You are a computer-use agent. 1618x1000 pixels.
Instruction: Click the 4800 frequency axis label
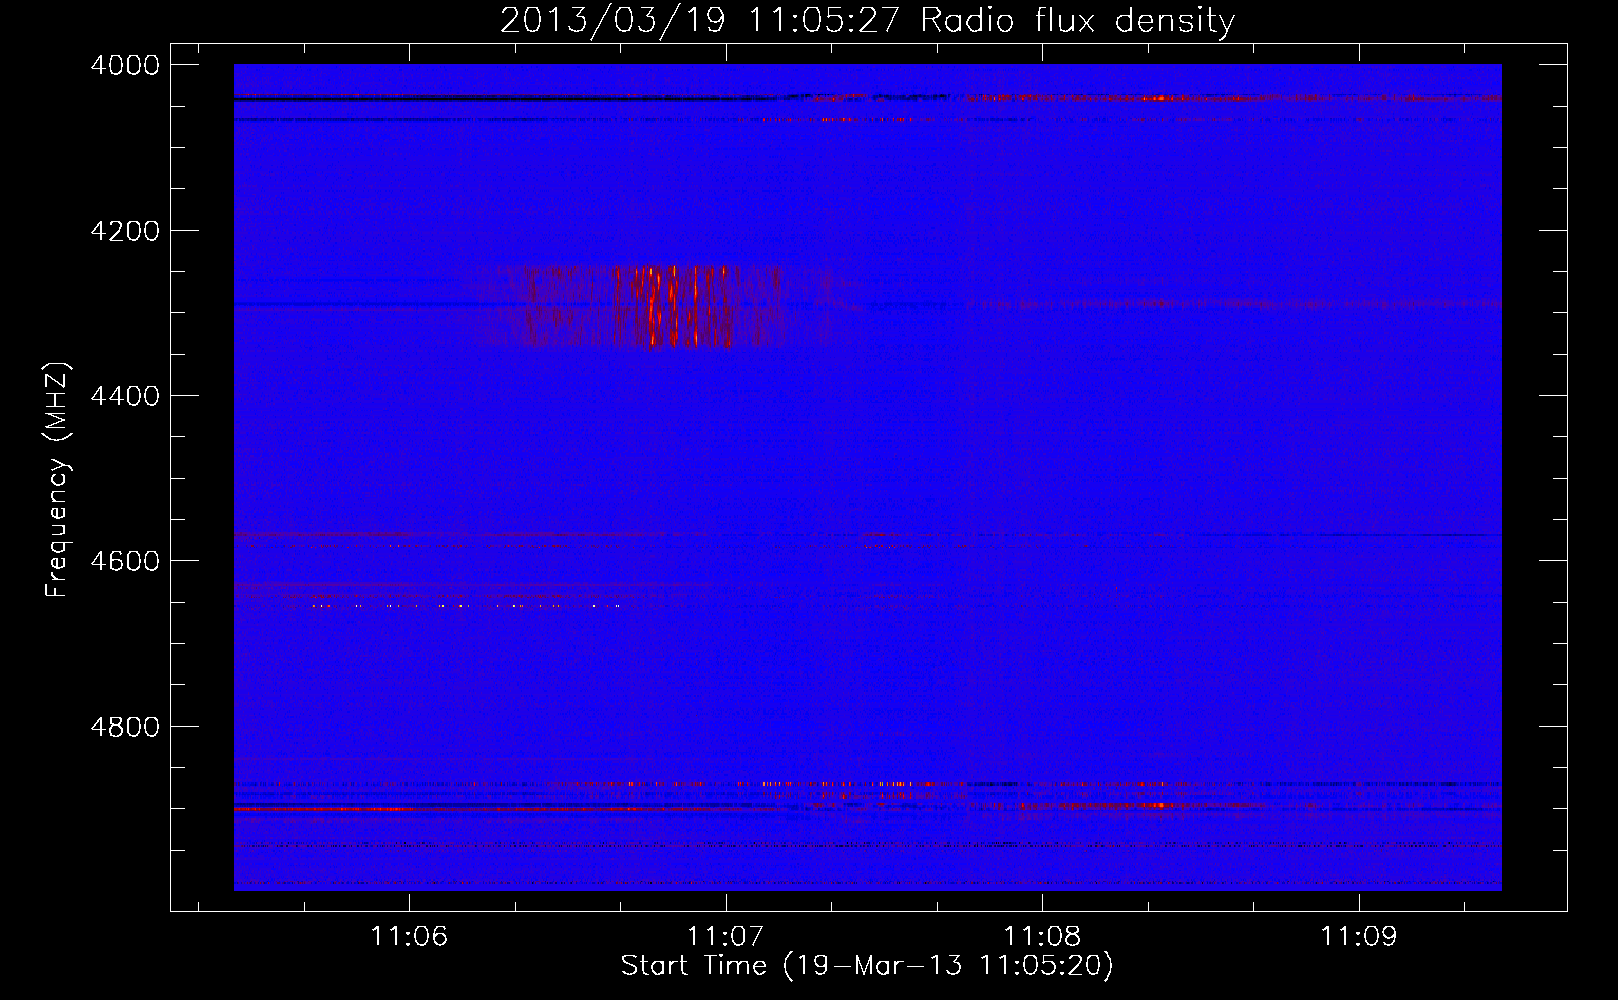pos(125,727)
